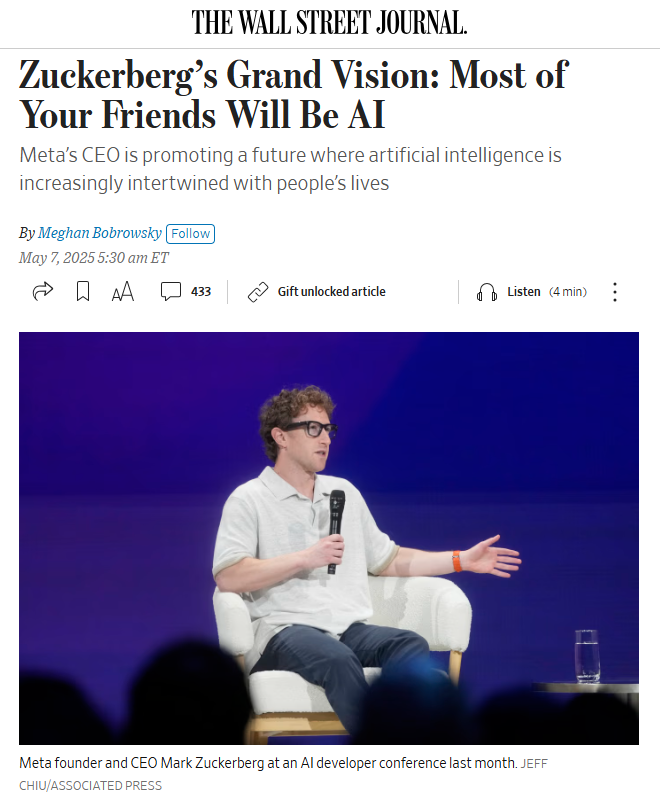The height and width of the screenshot is (807, 660).
Task: Open Meghan Bobrowsky author page
Action: click(x=100, y=233)
